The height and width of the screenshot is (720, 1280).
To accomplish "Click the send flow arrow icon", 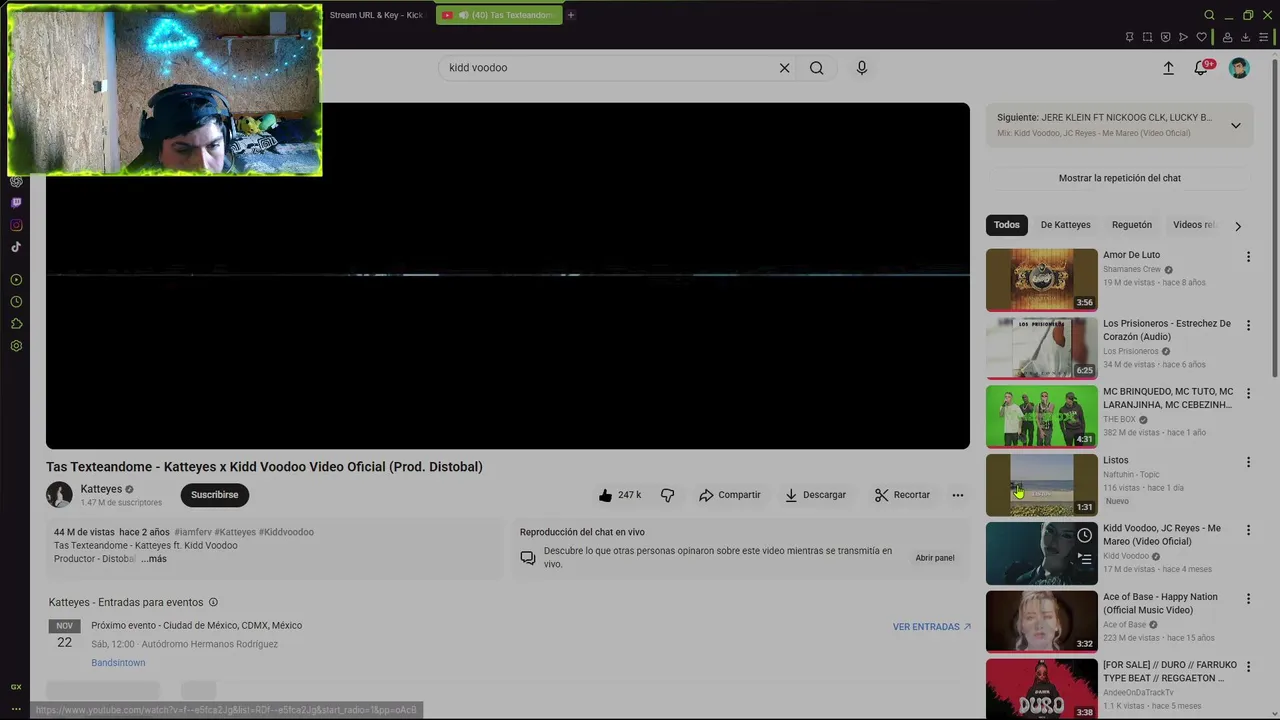I will [1183, 37].
